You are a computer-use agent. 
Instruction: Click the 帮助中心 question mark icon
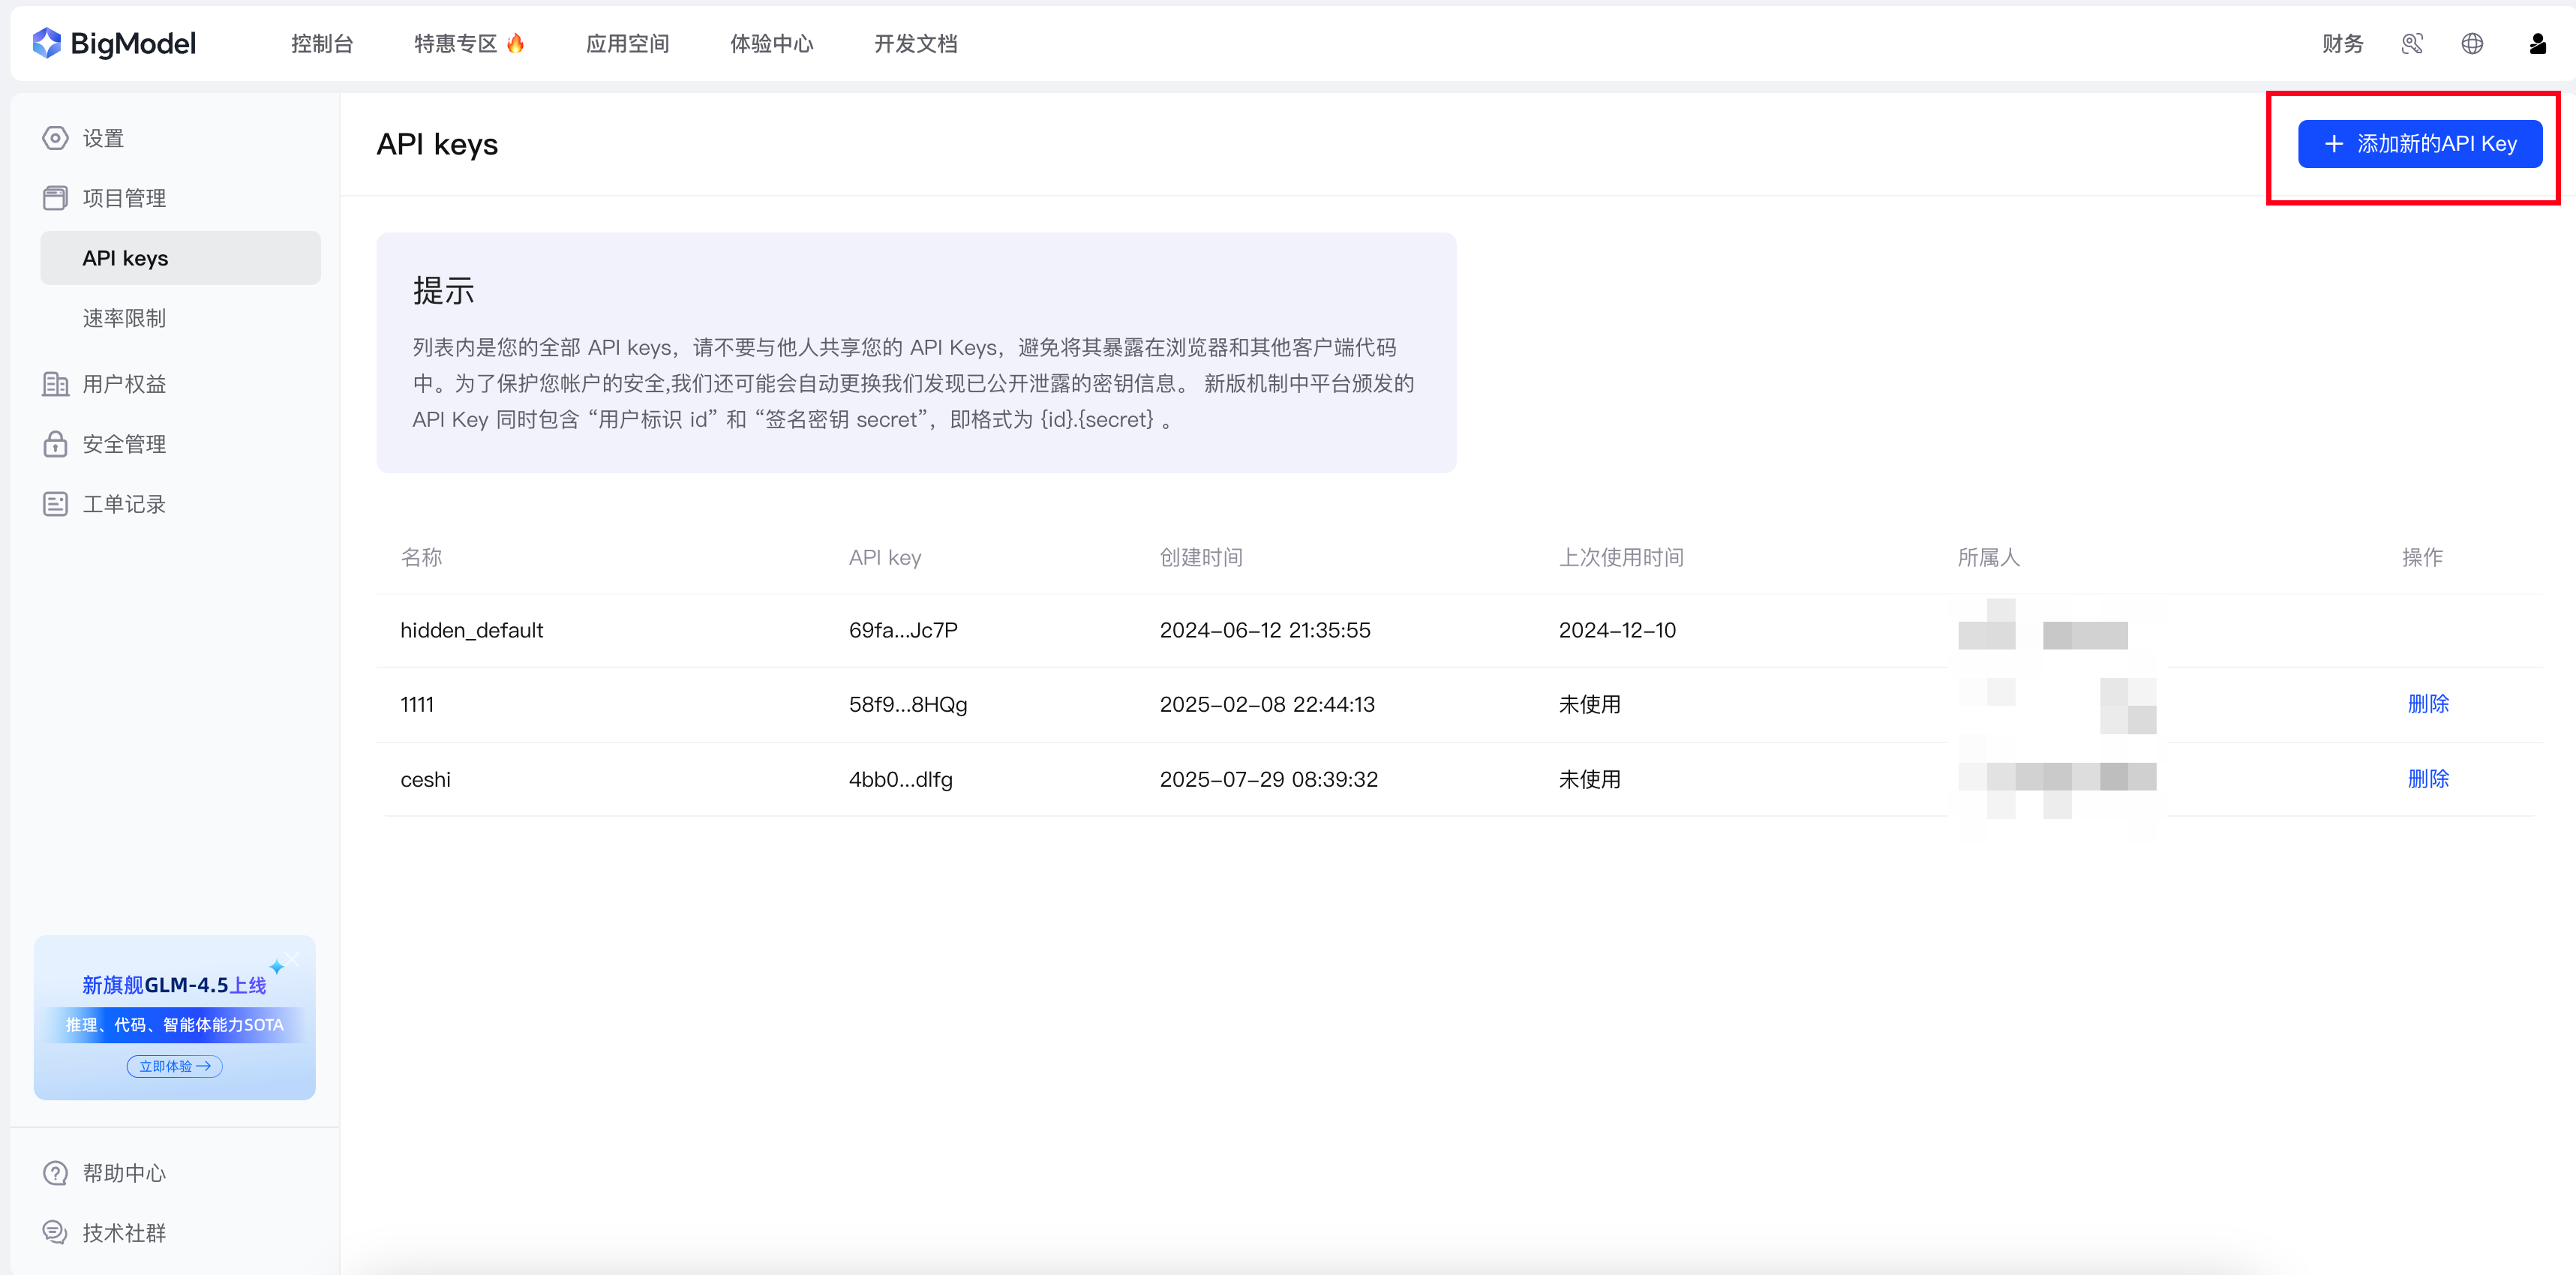55,1173
